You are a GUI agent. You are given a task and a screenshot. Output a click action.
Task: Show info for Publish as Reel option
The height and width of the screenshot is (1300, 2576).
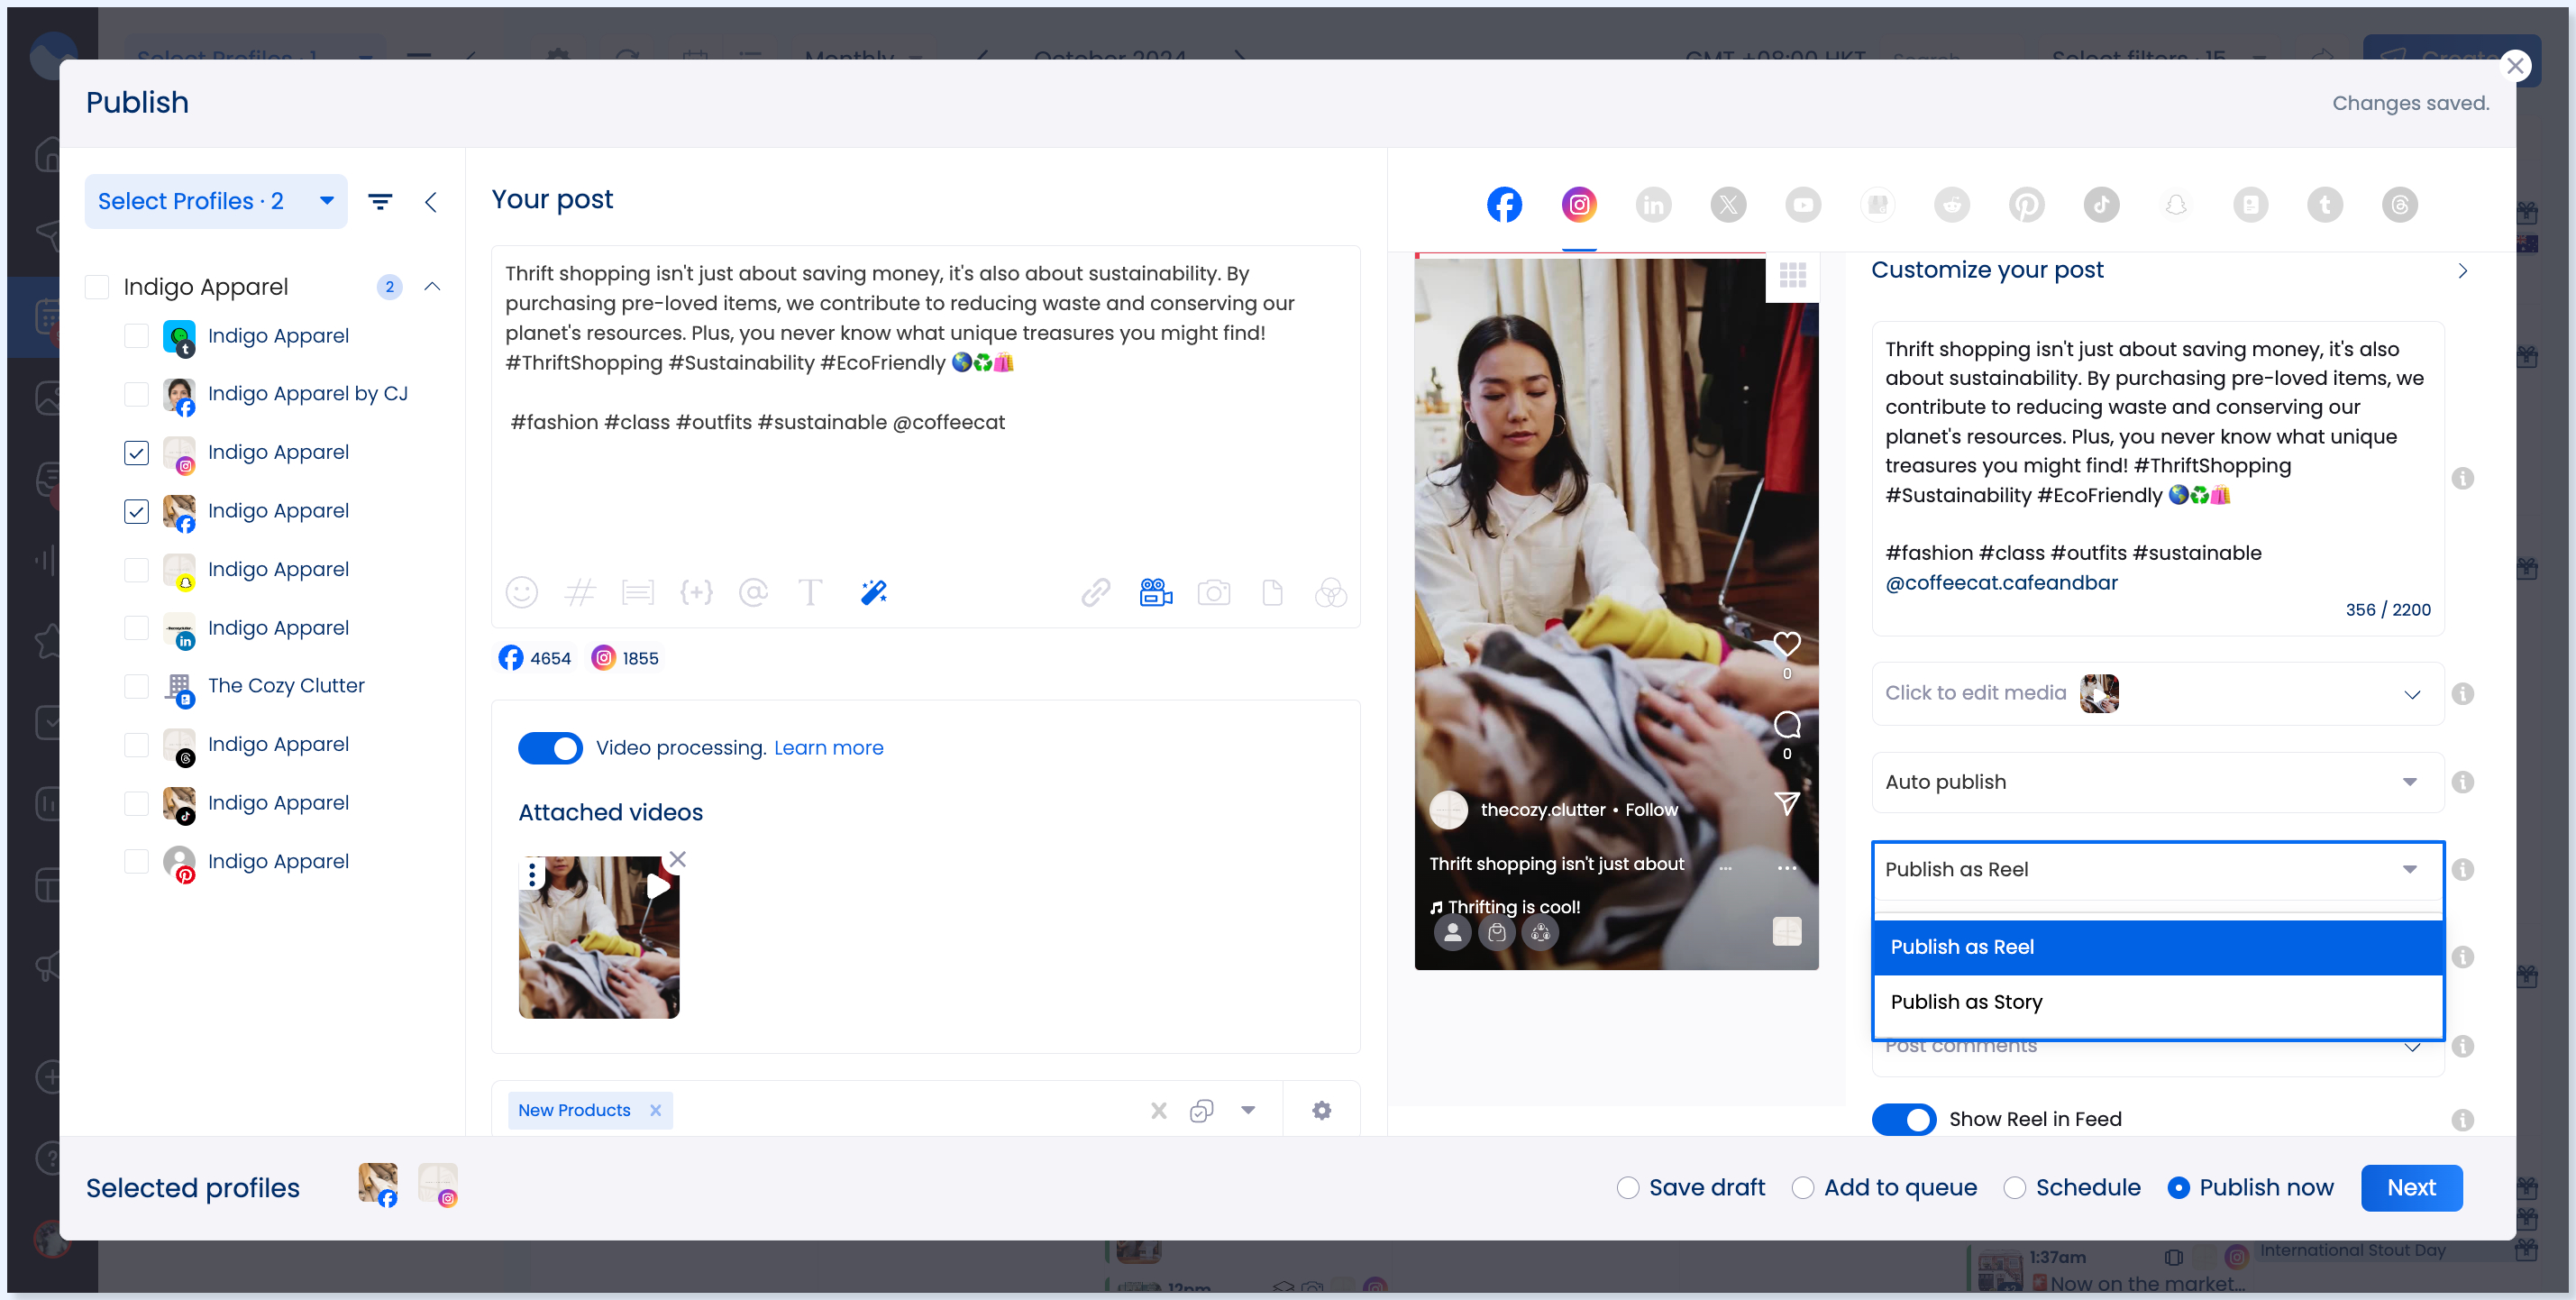point(2462,870)
